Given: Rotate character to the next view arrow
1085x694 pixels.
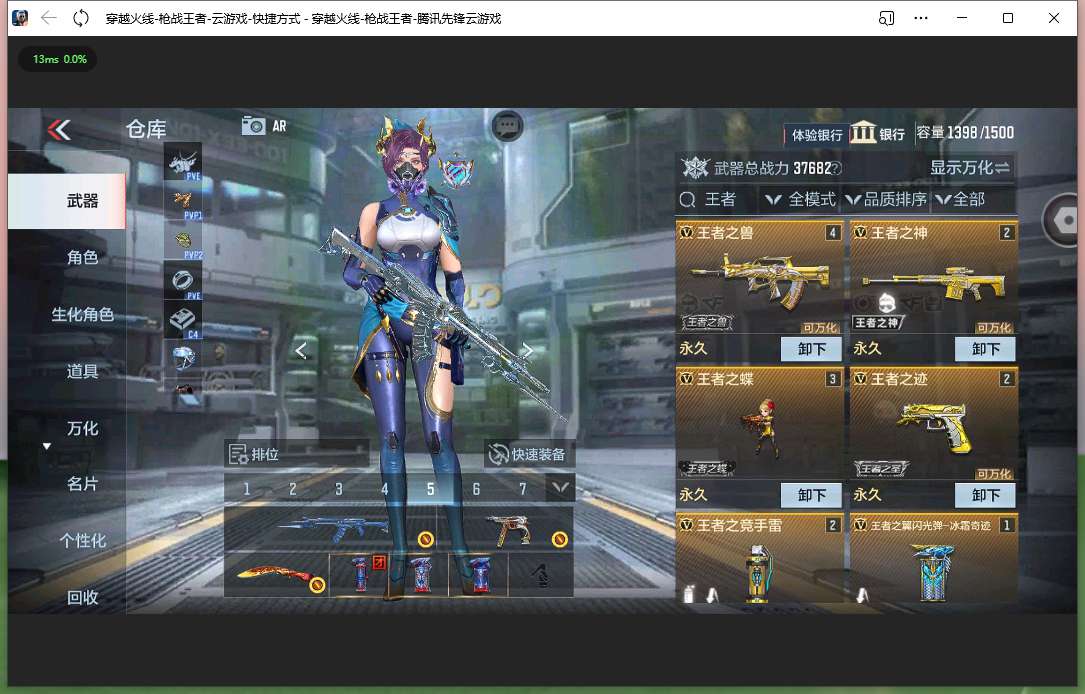Looking at the screenshot, I should [x=527, y=350].
